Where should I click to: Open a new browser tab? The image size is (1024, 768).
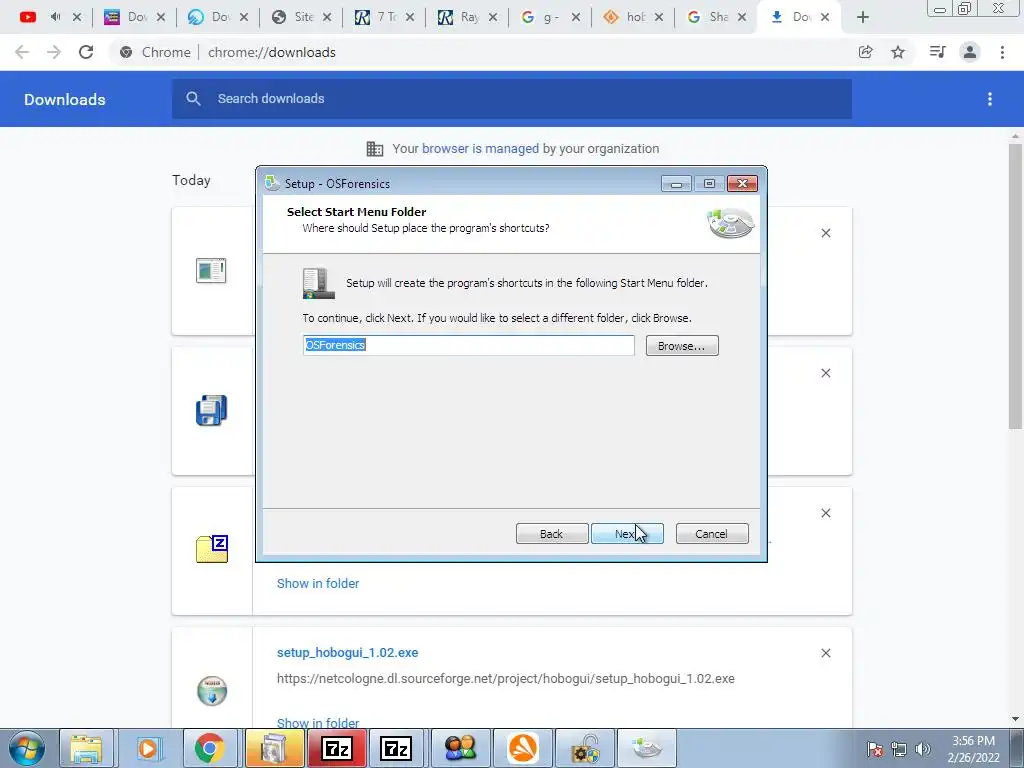863,18
